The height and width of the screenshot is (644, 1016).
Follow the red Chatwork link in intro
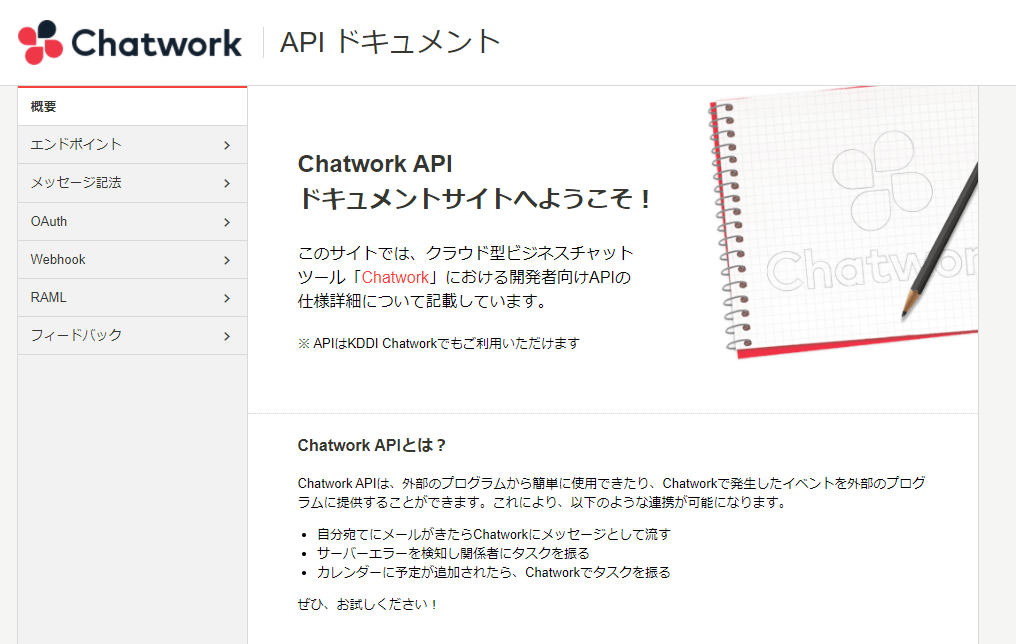(x=395, y=277)
